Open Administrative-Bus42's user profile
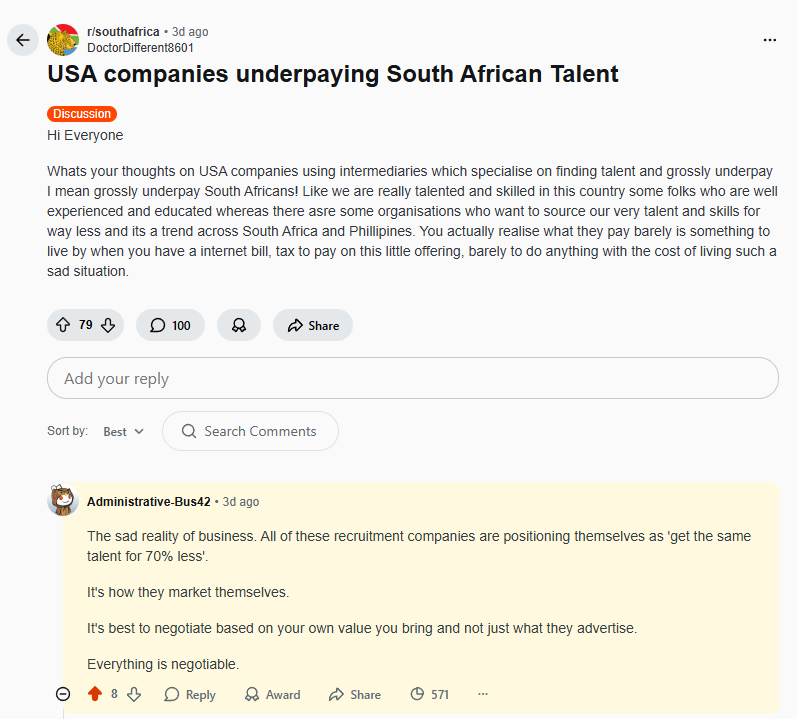This screenshot has width=797, height=719. tap(148, 501)
